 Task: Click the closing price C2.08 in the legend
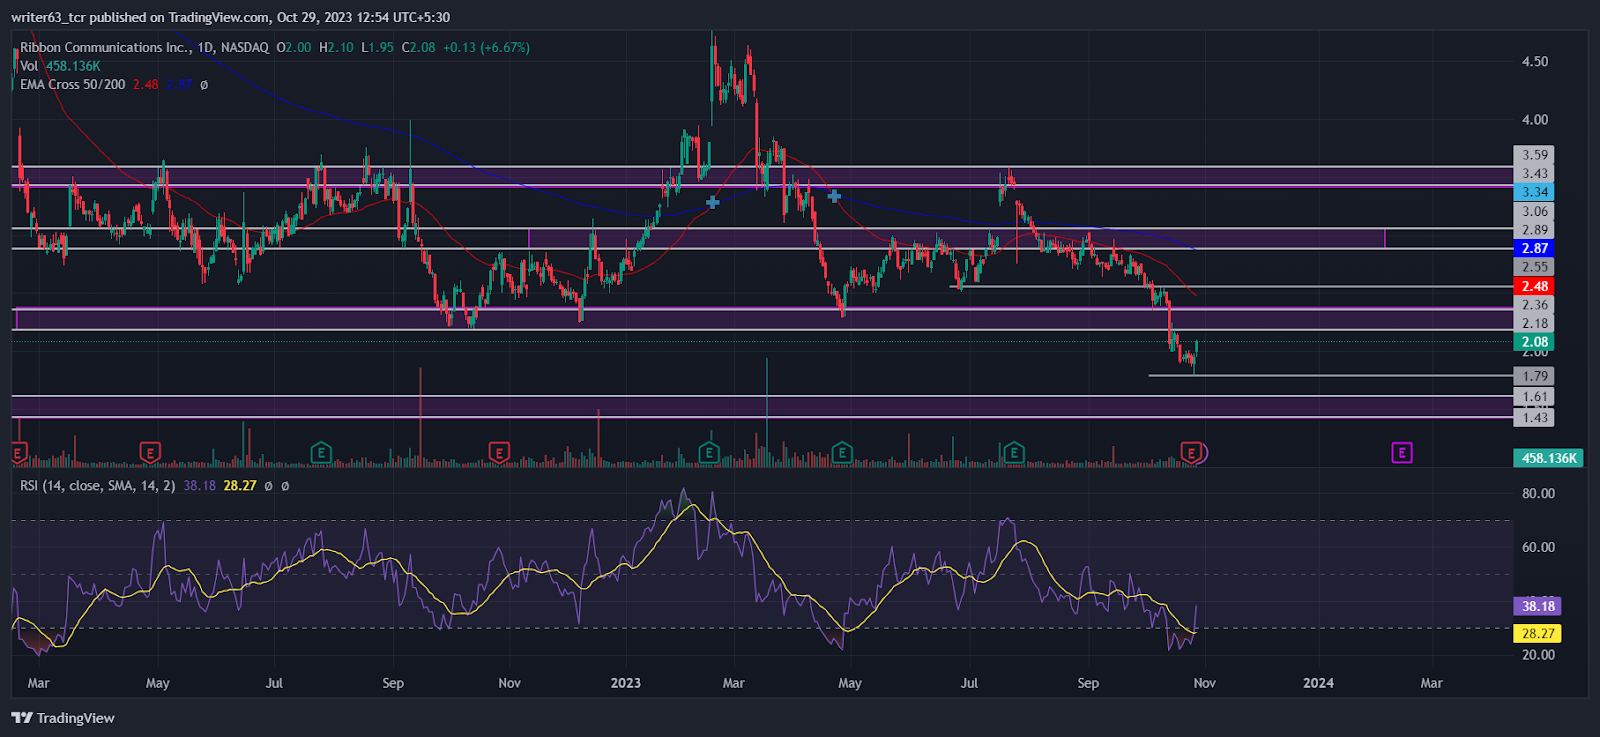(419, 47)
